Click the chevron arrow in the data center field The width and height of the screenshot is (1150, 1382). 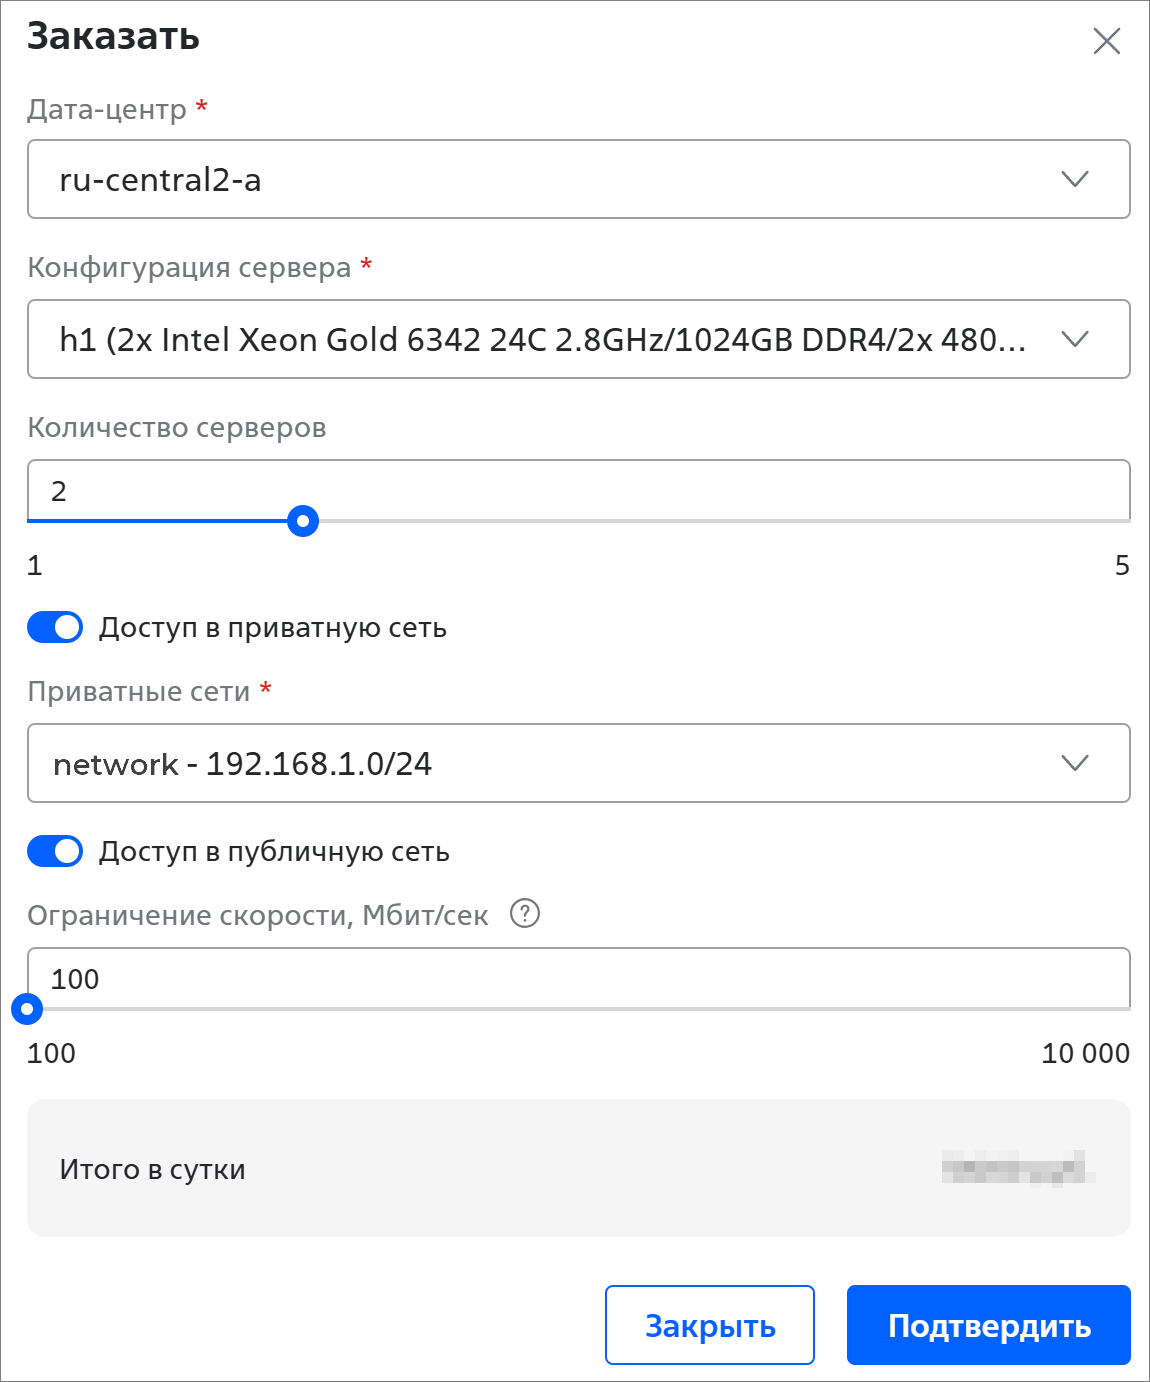pos(1074,179)
